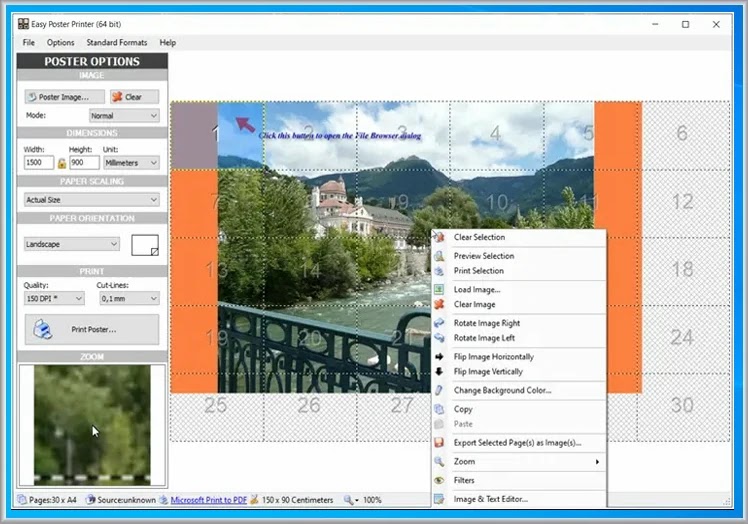Image resolution: width=748 pixels, height=524 pixels.
Task: Click the Rotate Image Right arrow icon
Action: pos(439,323)
